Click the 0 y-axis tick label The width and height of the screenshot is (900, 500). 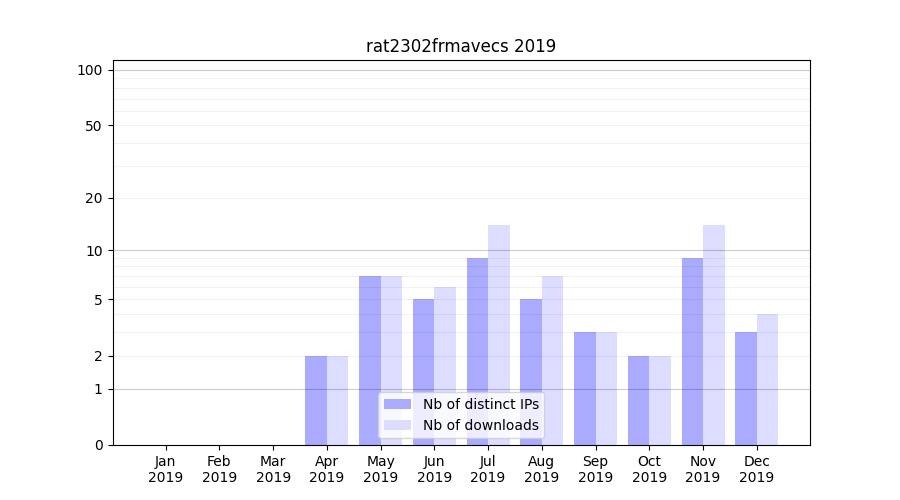point(98,445)
